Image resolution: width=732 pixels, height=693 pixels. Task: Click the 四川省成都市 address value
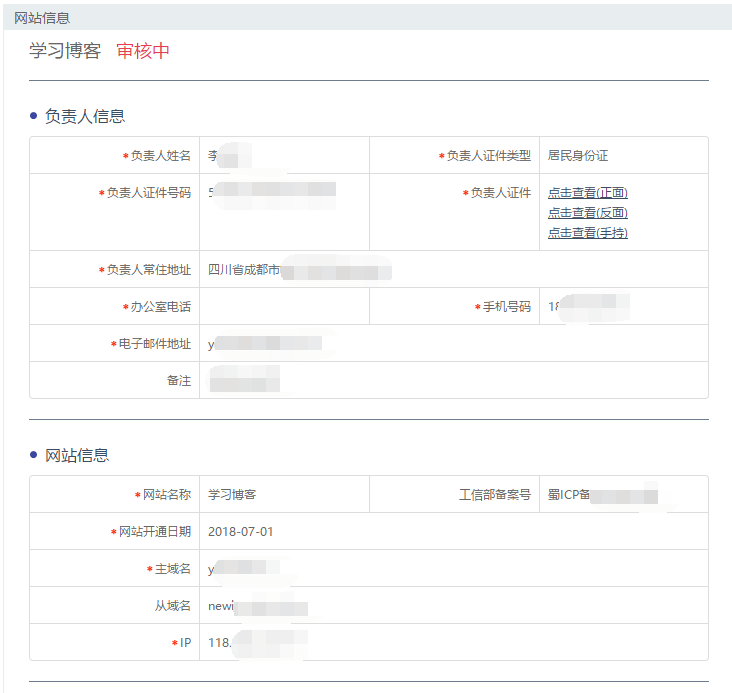coord(245,270)
